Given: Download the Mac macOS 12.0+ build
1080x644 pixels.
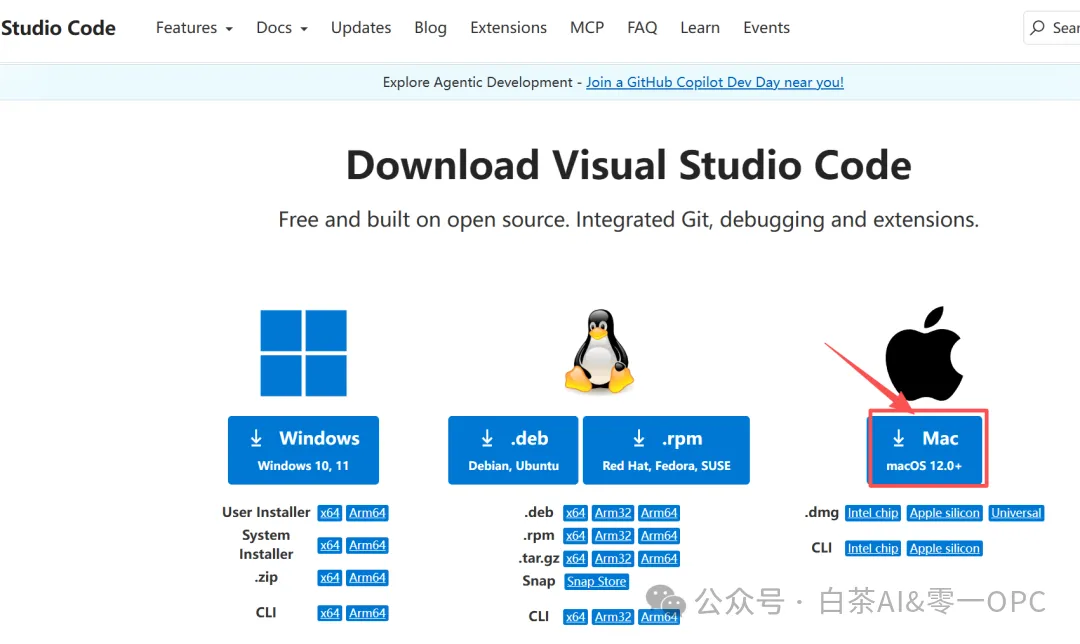Looking at the screenshot, I should pos(924,450).
